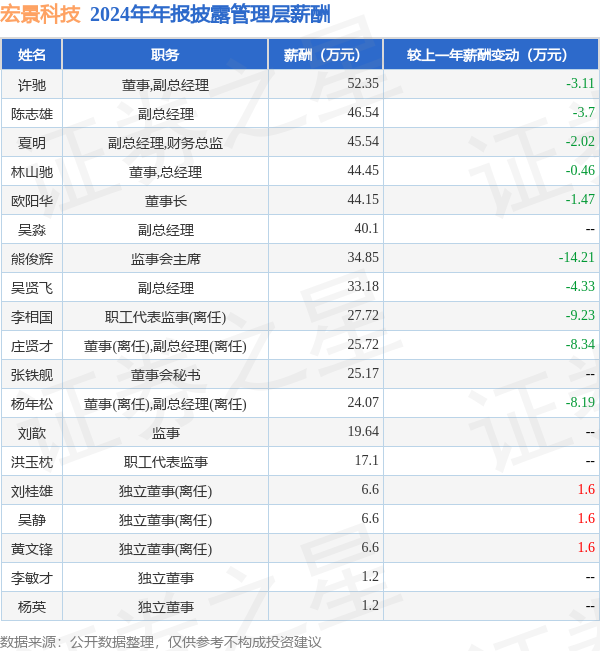This screenshot has width=600, height=651.
Task: Select the name cell 吴贤飞
Action: pyautogui.click(x=32, y=288)
